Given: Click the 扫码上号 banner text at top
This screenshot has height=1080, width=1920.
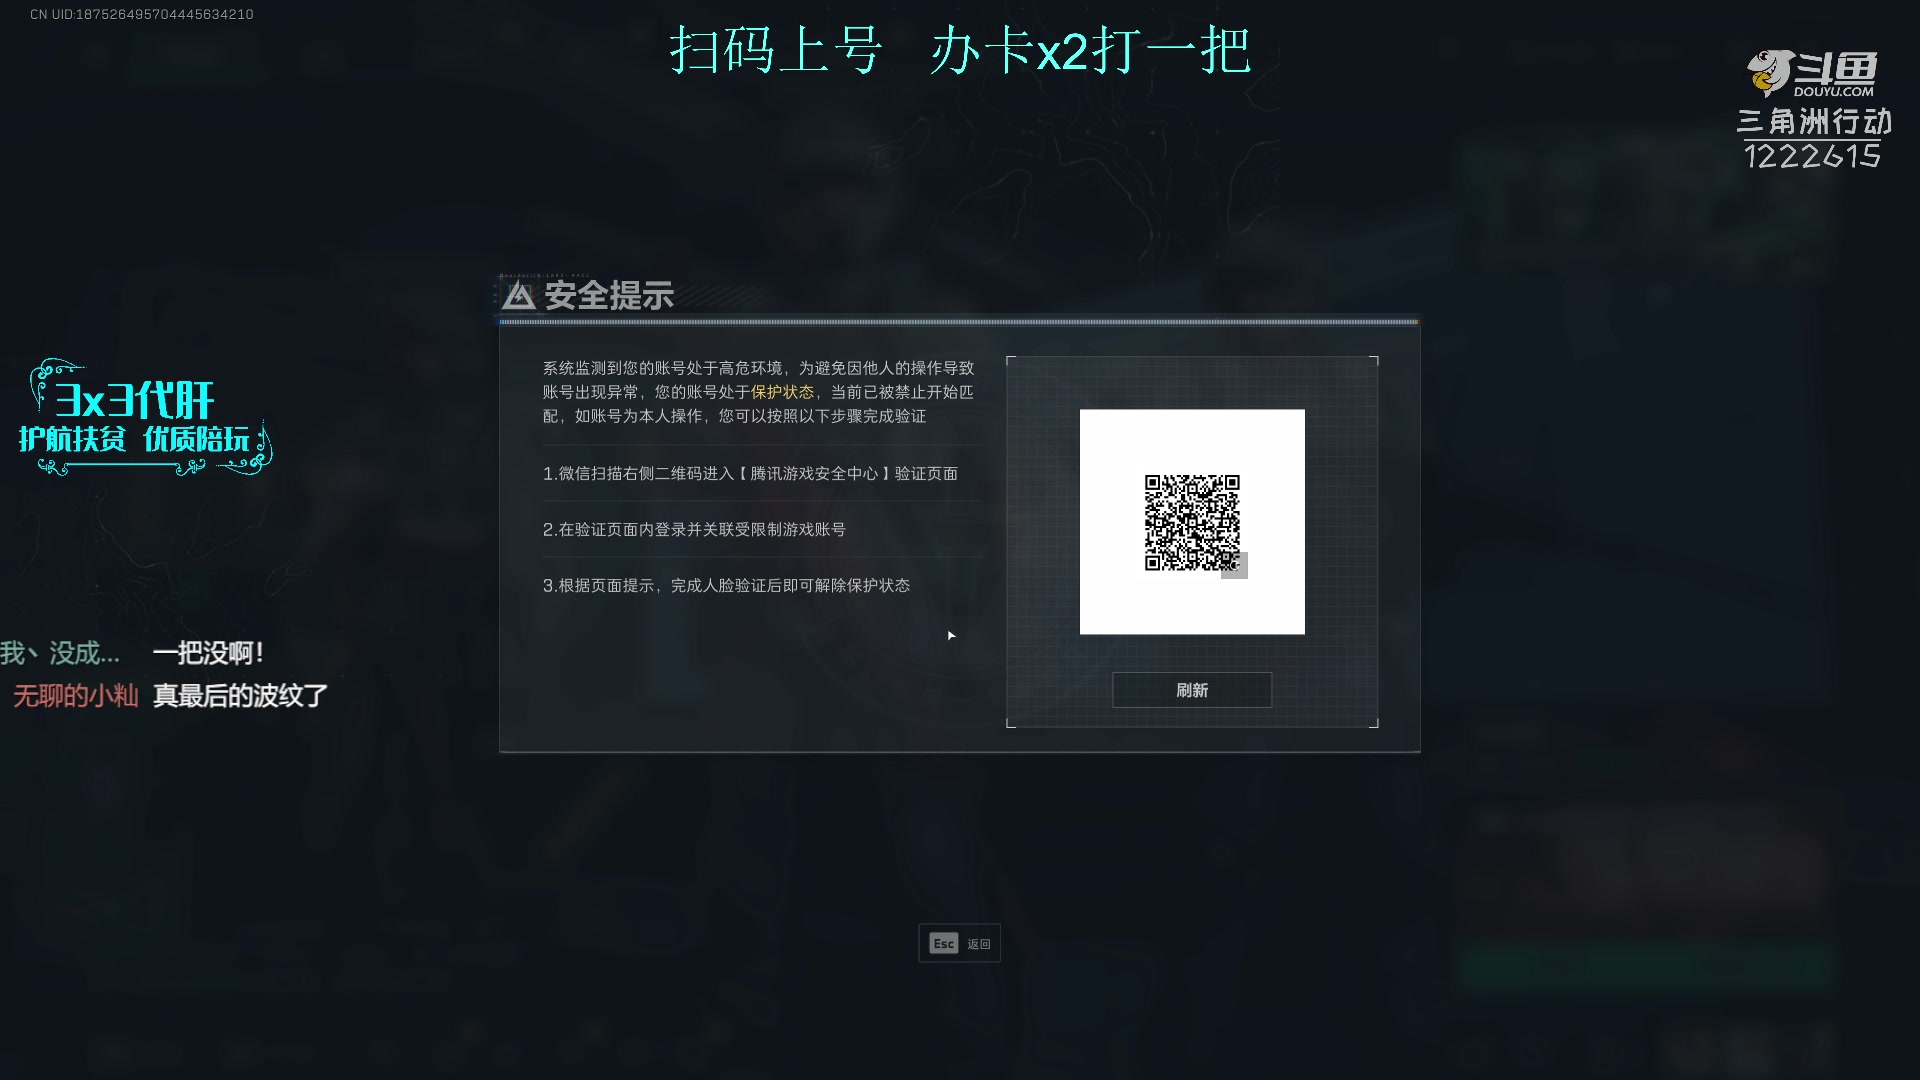Looking at the screenshot, I should 775,50.
